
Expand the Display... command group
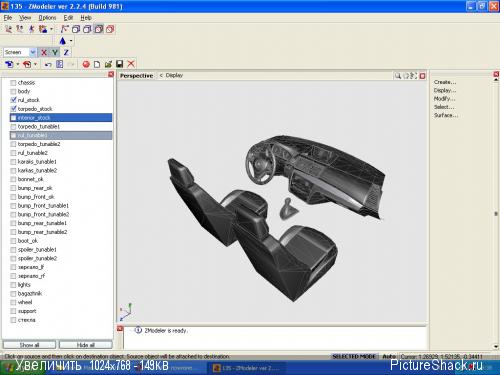point(445,90)
